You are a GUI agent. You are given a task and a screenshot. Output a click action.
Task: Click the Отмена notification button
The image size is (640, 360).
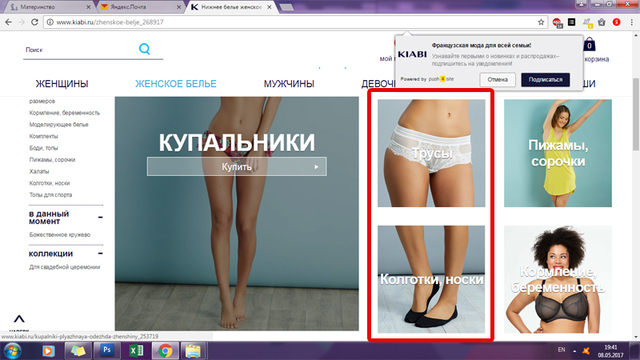(498, 80)
